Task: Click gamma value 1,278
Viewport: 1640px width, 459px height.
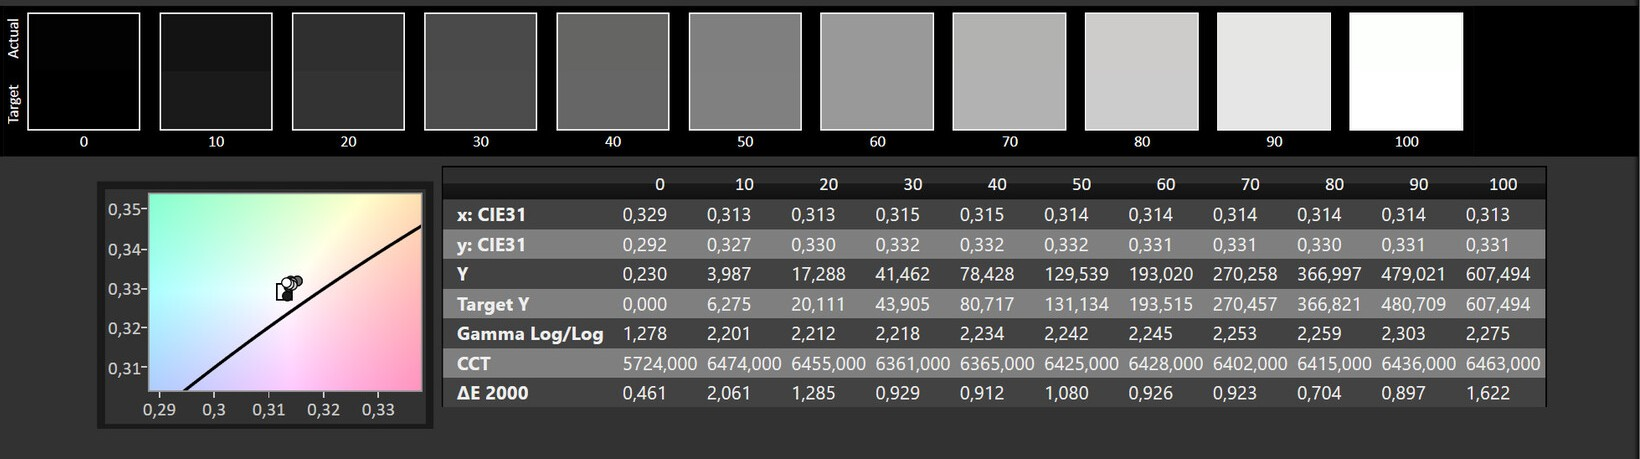Action: [644, 334]
